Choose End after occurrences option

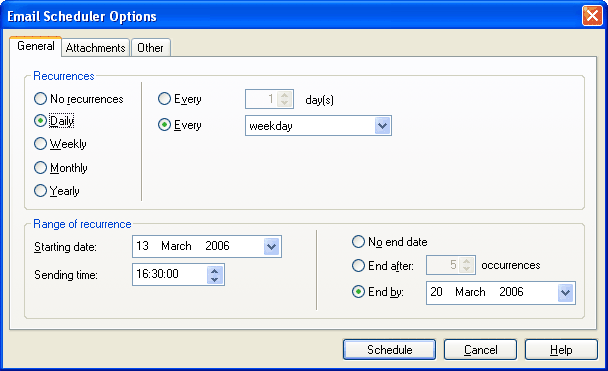(x=383, y=266)
